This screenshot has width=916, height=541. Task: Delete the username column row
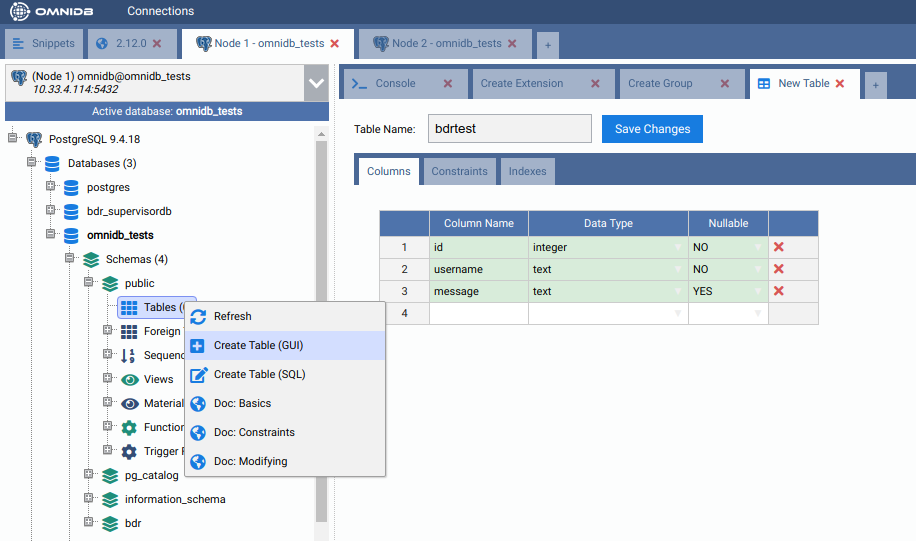778,269
